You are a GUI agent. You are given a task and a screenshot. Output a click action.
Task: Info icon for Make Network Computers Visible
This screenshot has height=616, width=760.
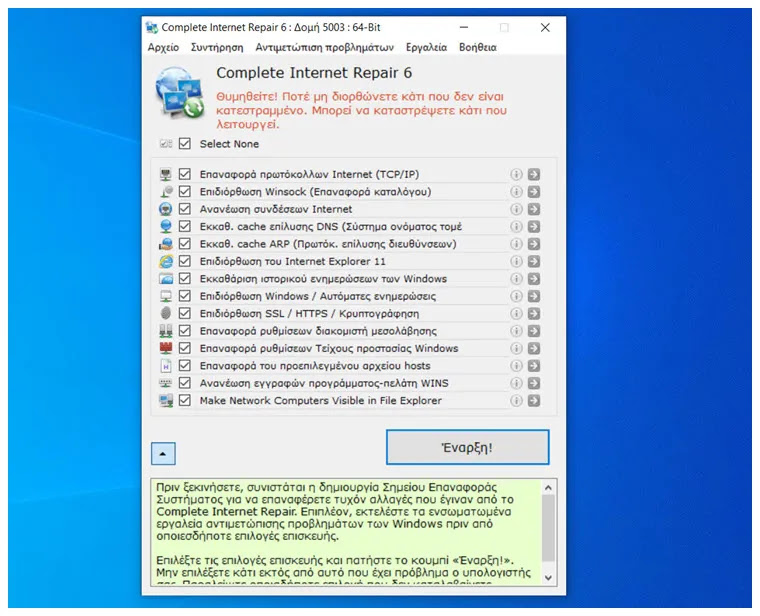point(516,401)
